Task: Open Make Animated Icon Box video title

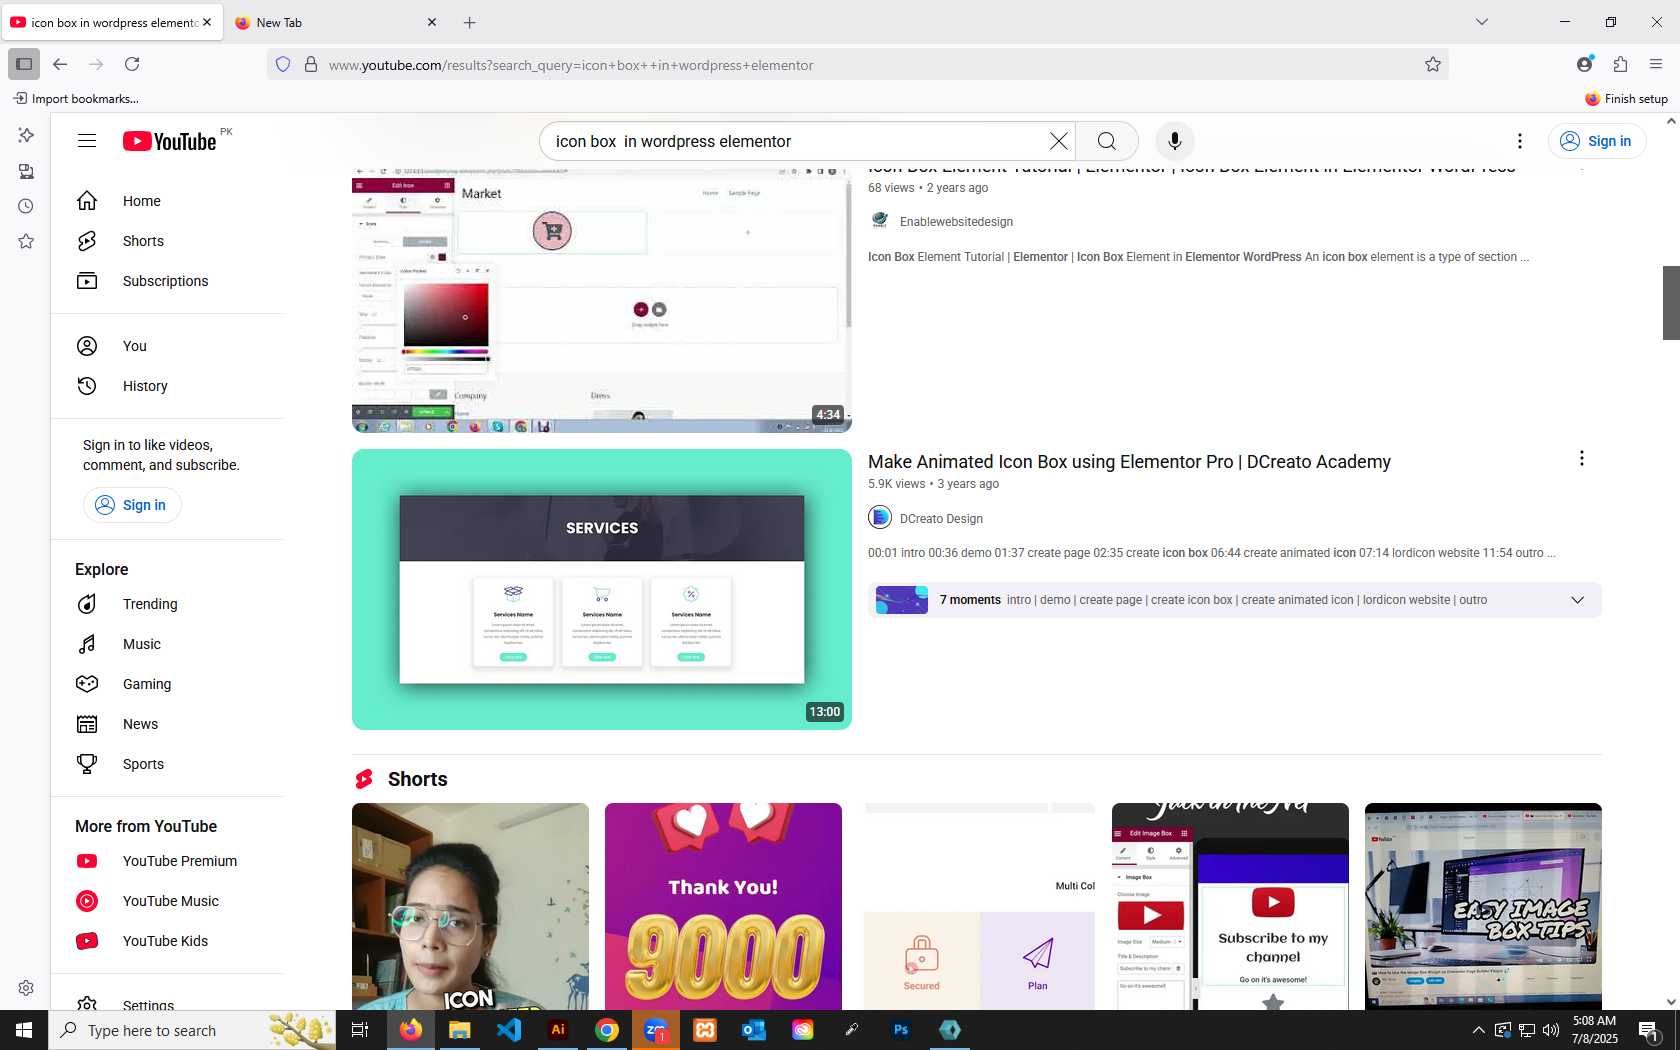Action: 1129,462
